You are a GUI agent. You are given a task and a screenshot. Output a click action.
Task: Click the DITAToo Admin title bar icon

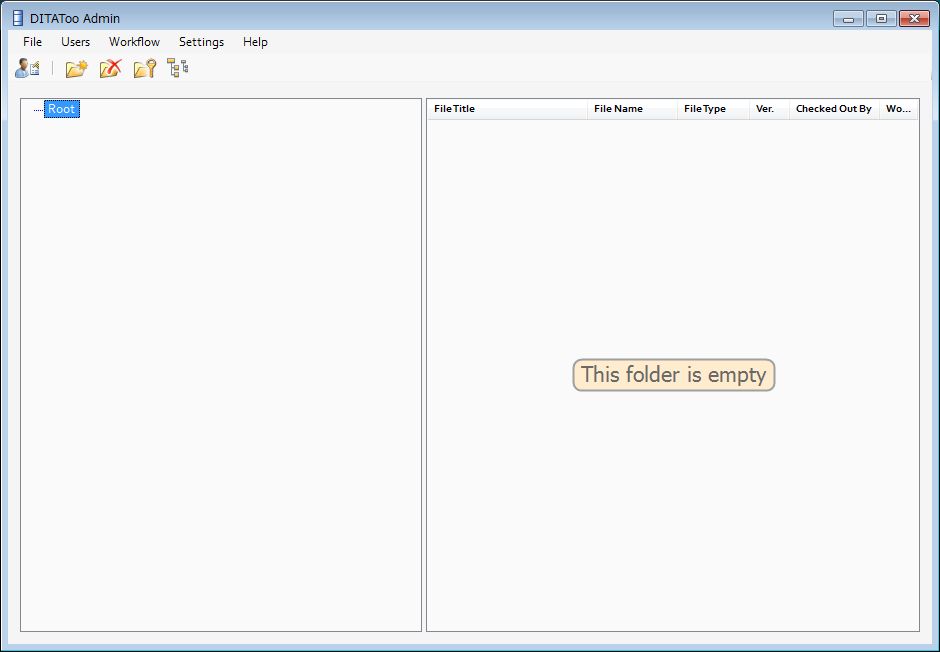point(18,19)
